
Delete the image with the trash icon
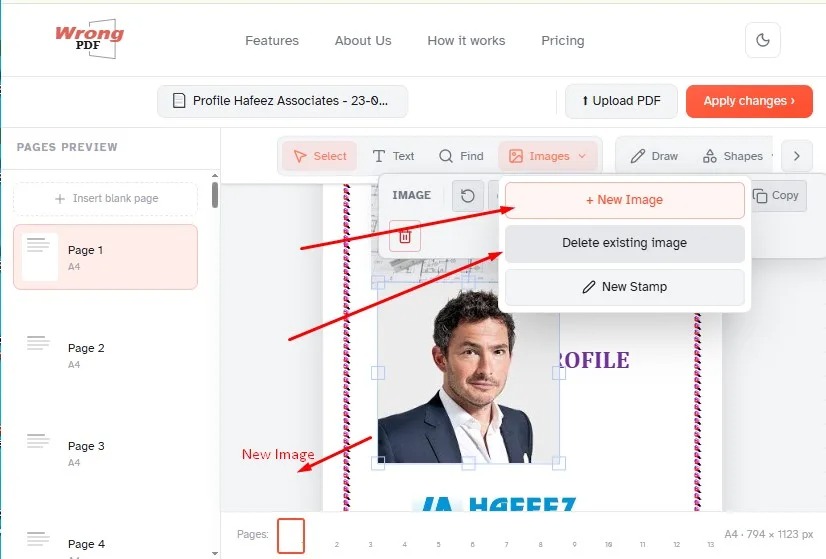405,236
